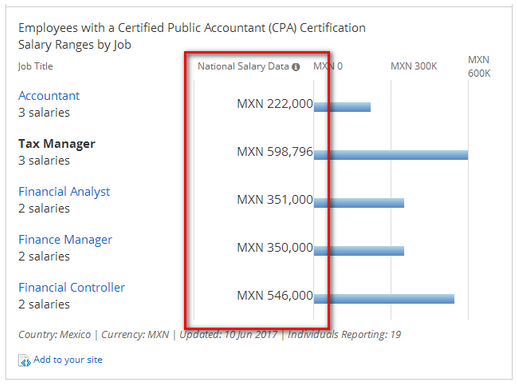The height and width of the screenshot is (386, 517).
Task: Click the National Salary Data column header
Action: pyautogui.click(x=243, y=67)
